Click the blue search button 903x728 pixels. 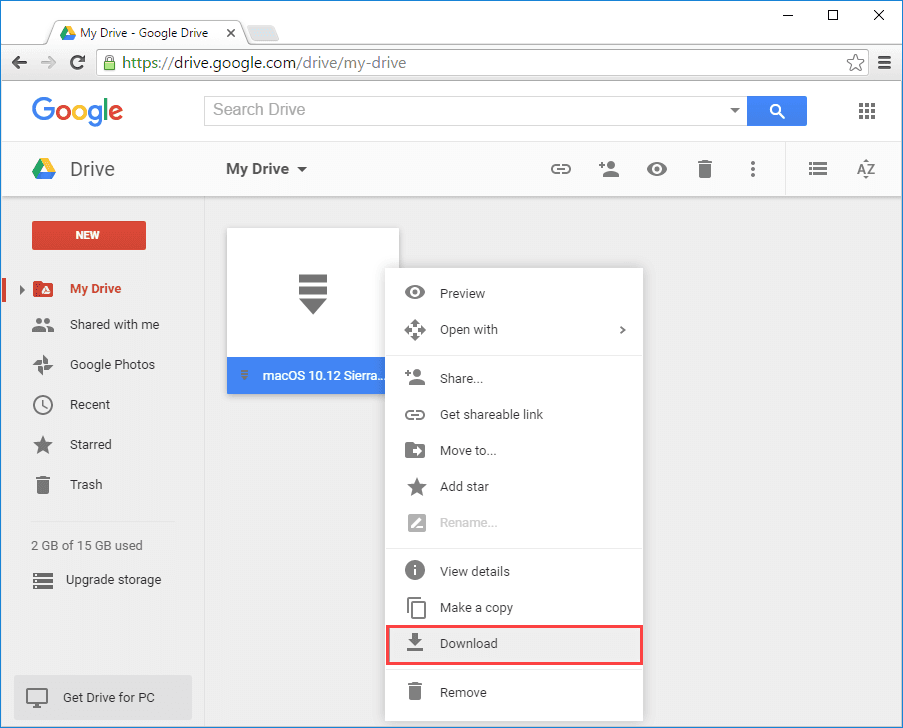(x=776, y=110)
